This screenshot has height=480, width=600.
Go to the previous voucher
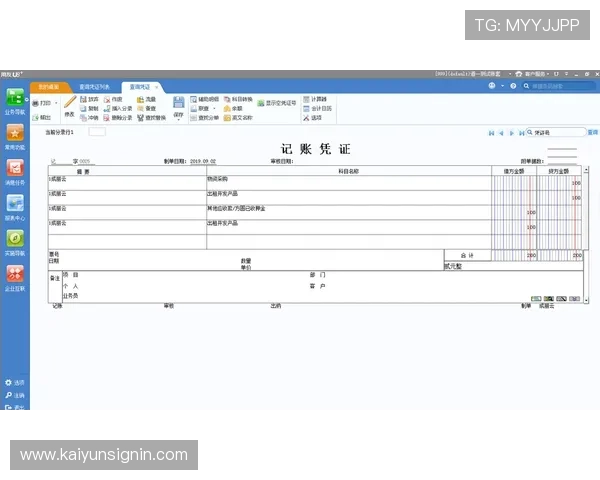click(x=501, y=133)
